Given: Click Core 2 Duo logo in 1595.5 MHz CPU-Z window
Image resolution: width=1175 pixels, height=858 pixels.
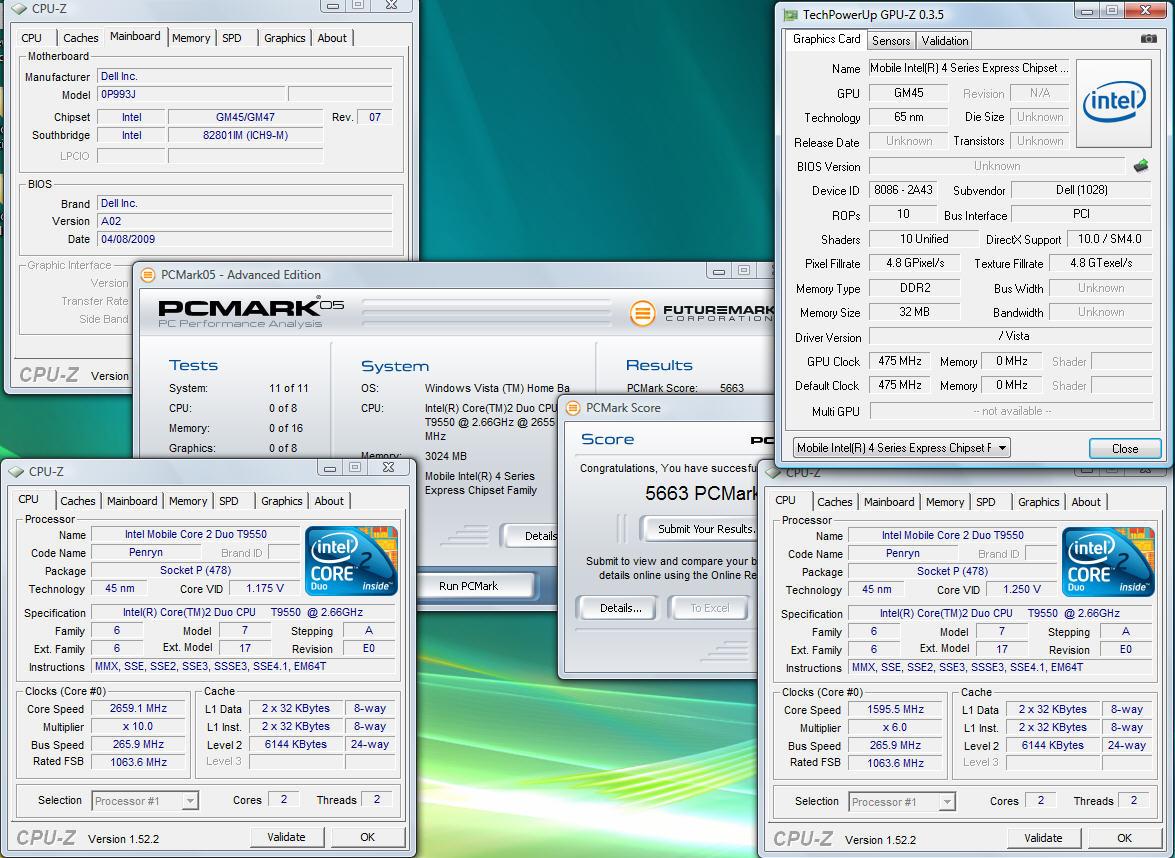Looking at the screenshot, I should point(1108,562).
